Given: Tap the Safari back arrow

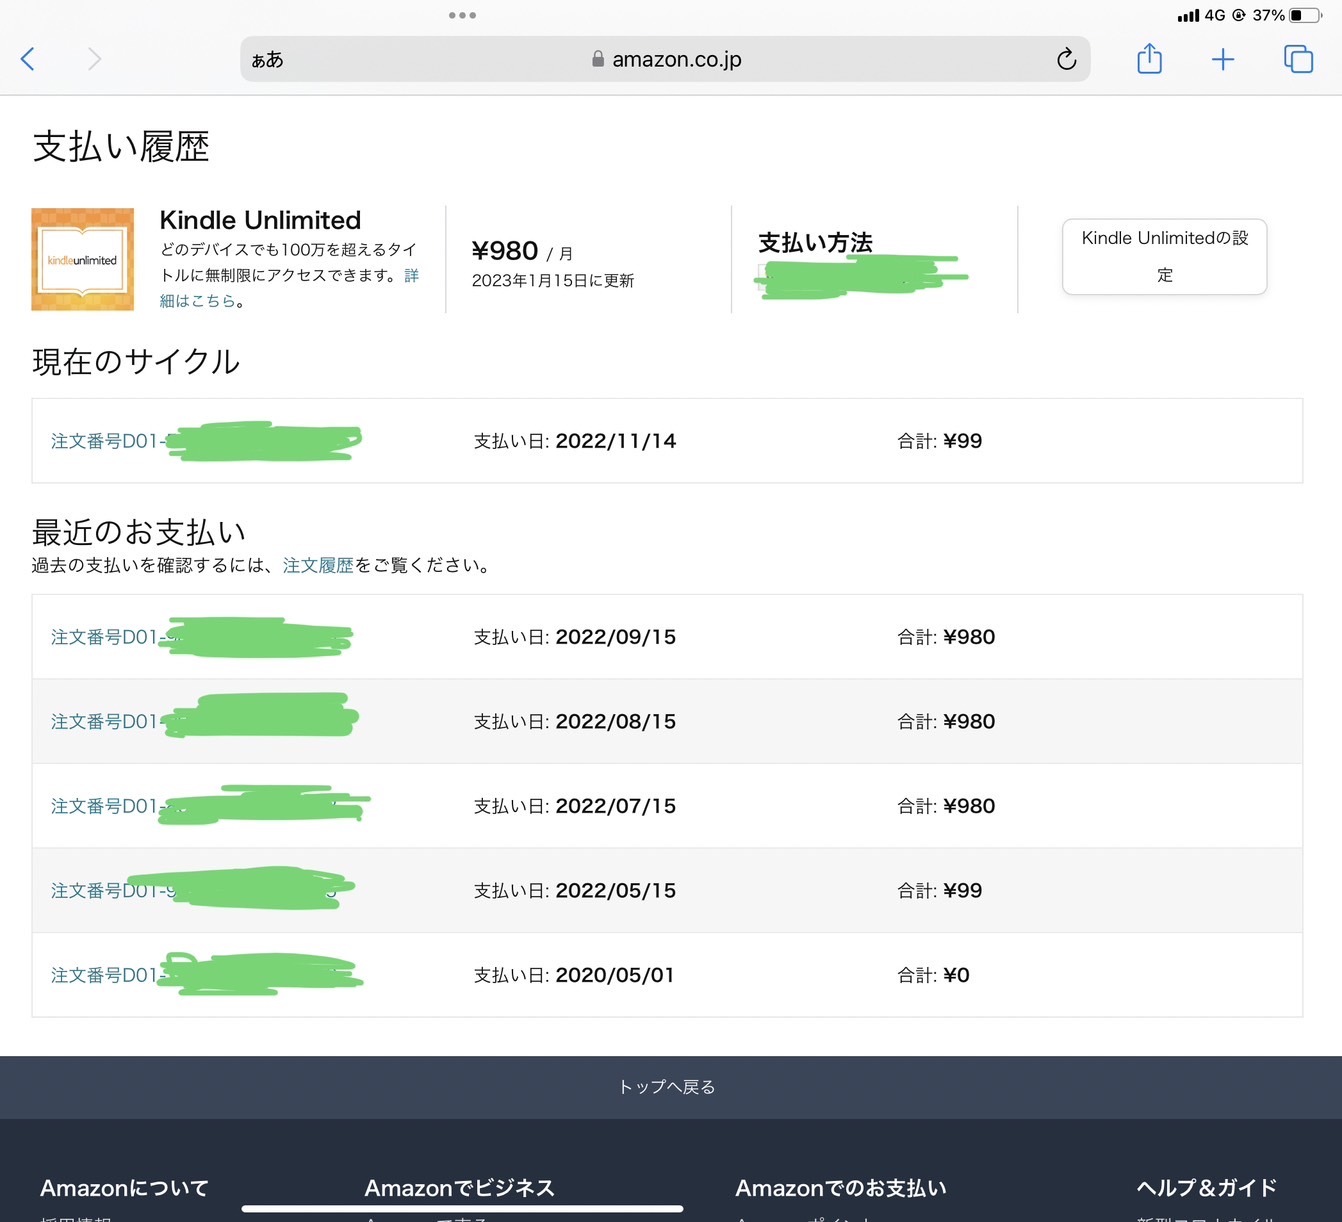Looking at the screenshot, I should [x=28, y=59].
